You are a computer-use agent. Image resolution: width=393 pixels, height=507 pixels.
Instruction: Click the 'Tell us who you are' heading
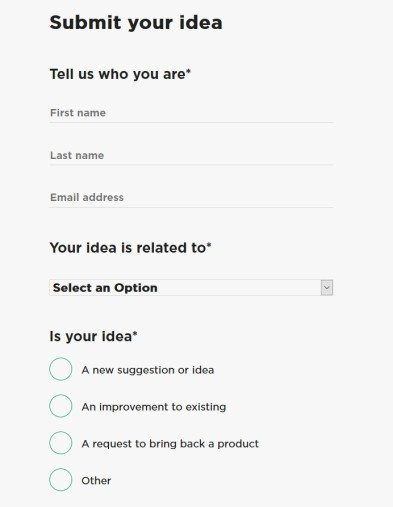120,74
